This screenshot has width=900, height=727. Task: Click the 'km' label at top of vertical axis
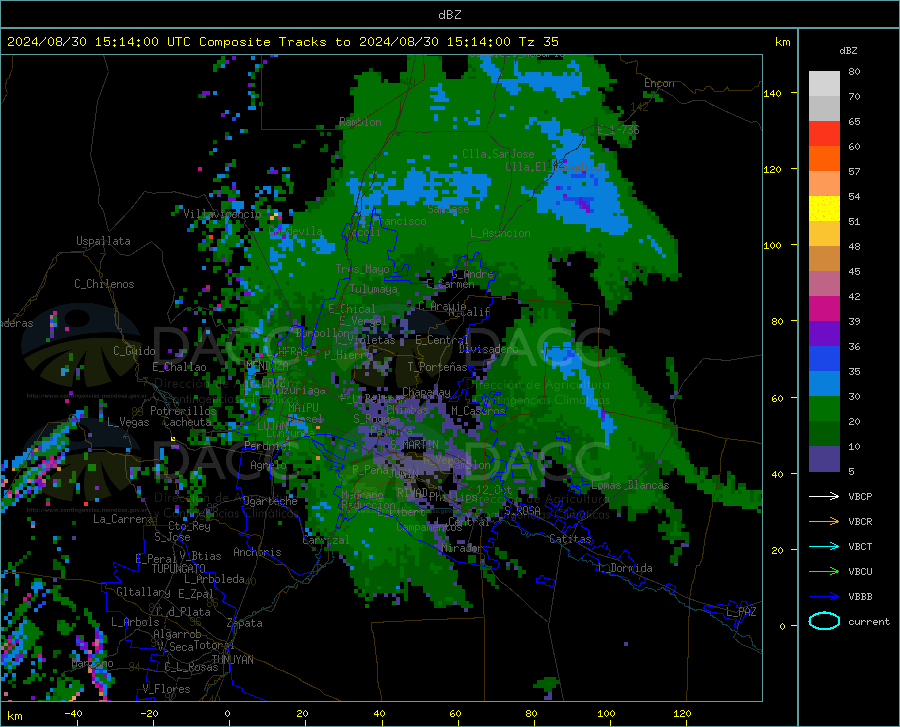coord(782,42)
